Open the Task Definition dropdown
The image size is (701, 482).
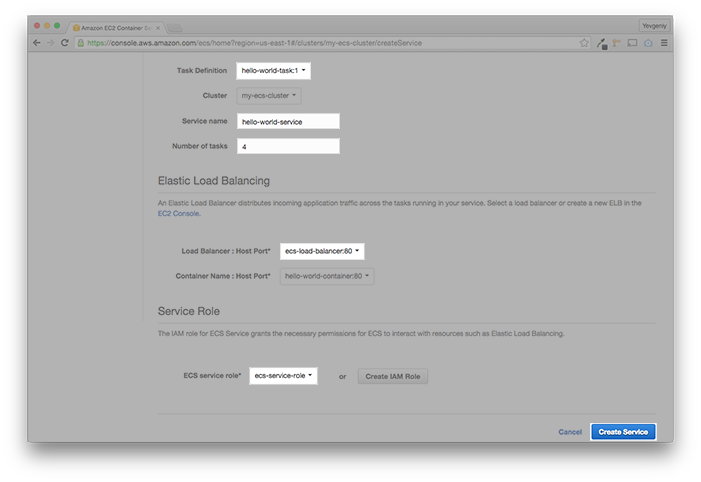273,71
